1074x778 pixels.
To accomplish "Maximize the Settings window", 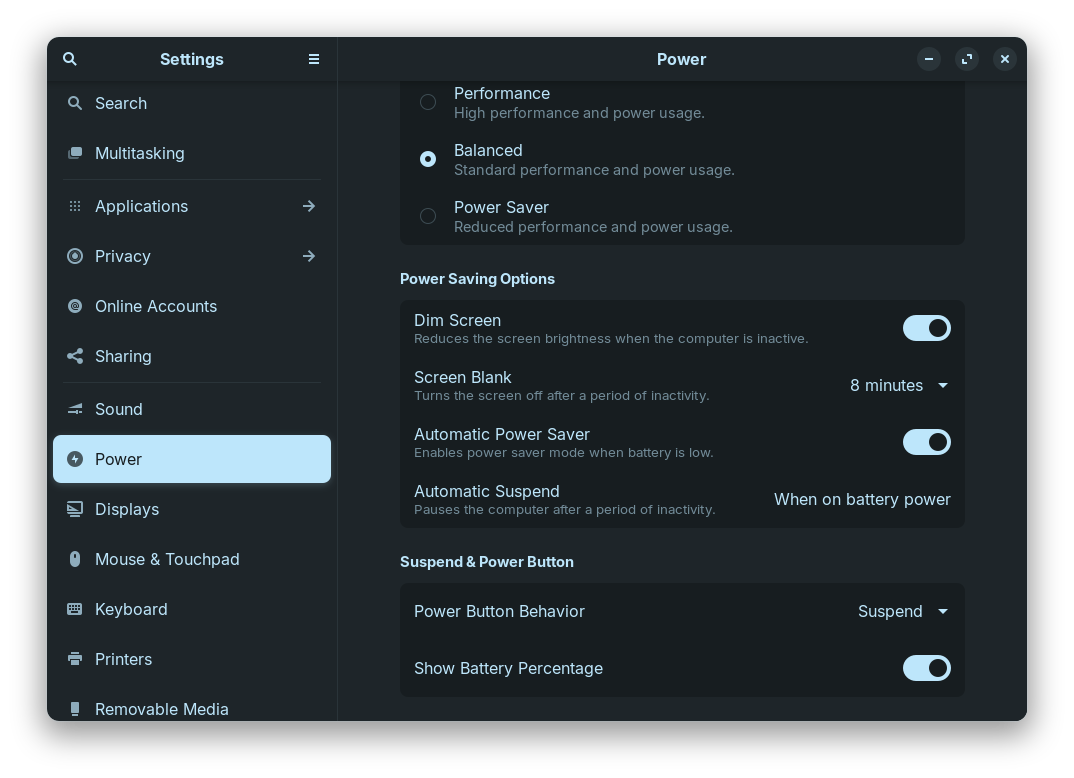I will 966,59.
